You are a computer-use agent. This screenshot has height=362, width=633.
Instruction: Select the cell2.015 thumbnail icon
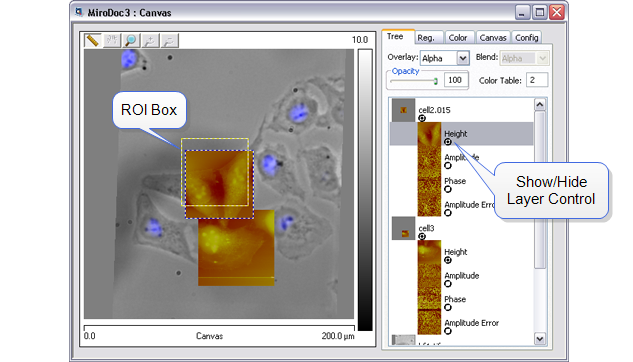tap(403, 110)
